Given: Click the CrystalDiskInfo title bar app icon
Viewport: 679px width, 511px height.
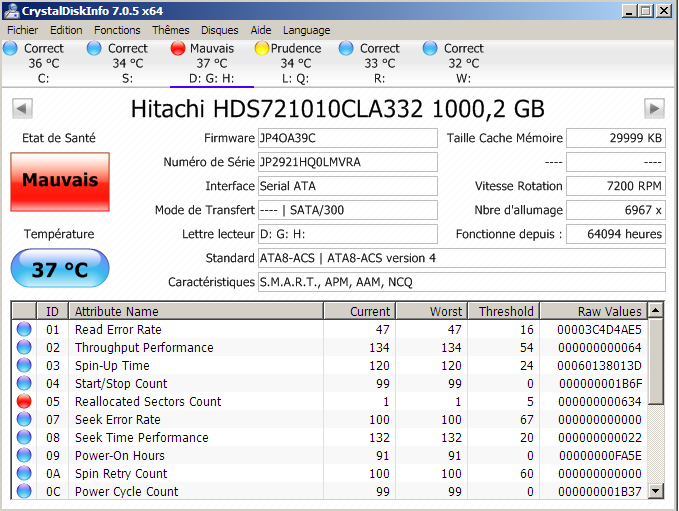Looking at the screenshot, I should pos(12,10).
